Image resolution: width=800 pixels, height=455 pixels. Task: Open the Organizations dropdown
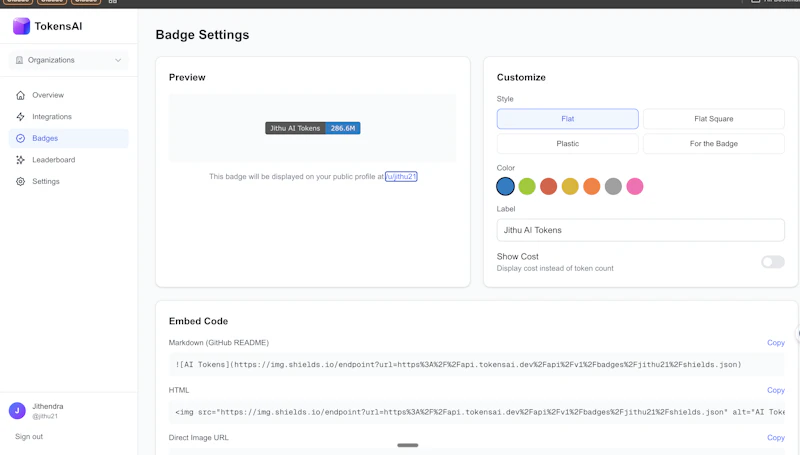coord(69,60)
